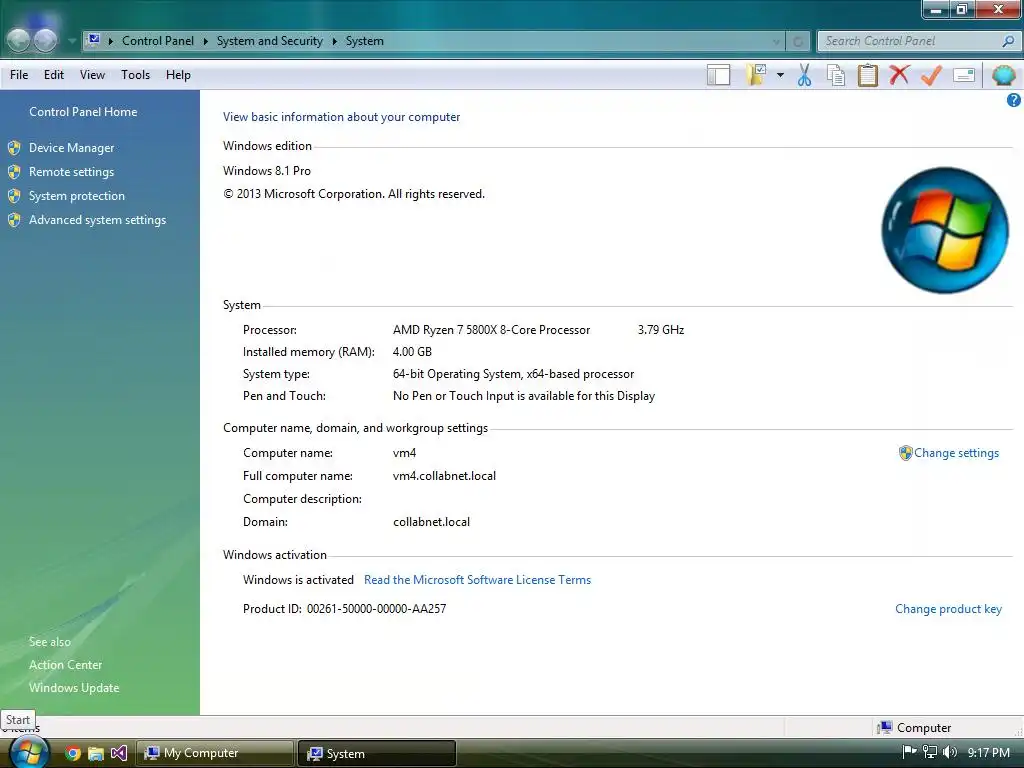Viewport: 1024px width, 768px height.
Task: Click shield icon beside Device Manager
Action: pos(14,148)
